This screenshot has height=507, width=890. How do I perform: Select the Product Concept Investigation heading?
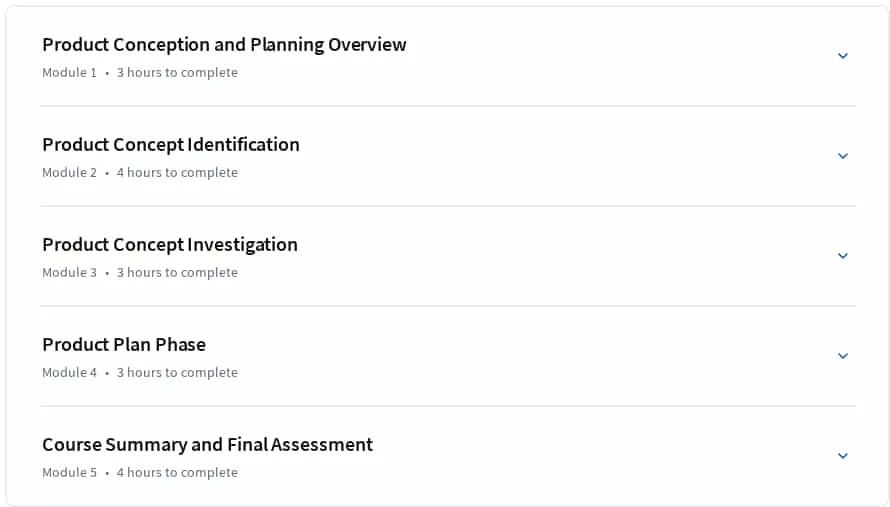(x=170, y=245)
